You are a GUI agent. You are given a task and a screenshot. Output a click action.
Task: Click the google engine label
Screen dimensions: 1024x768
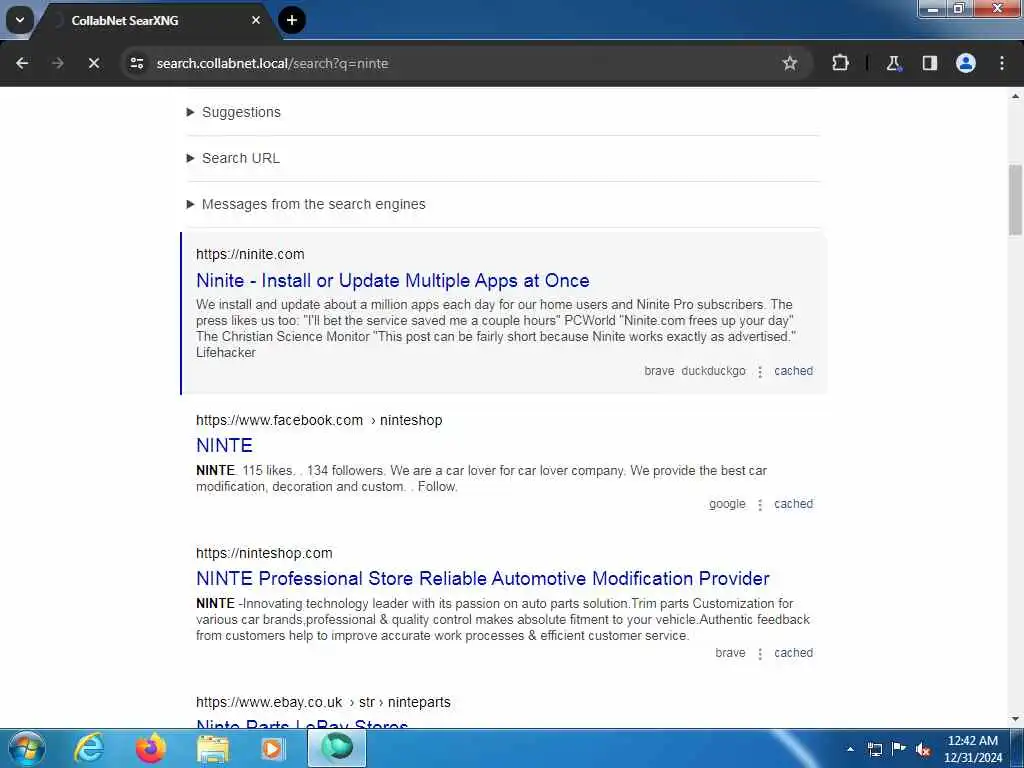click(727, 504)
